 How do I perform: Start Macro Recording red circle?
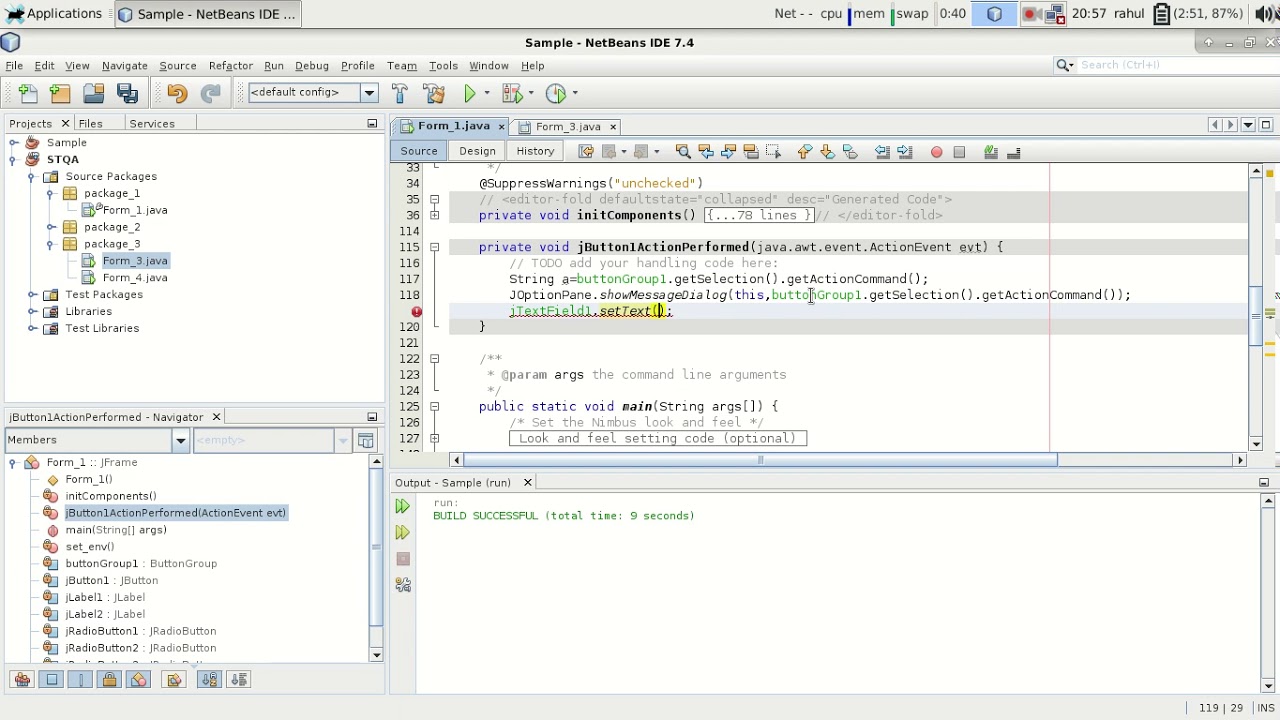(937, 152)
